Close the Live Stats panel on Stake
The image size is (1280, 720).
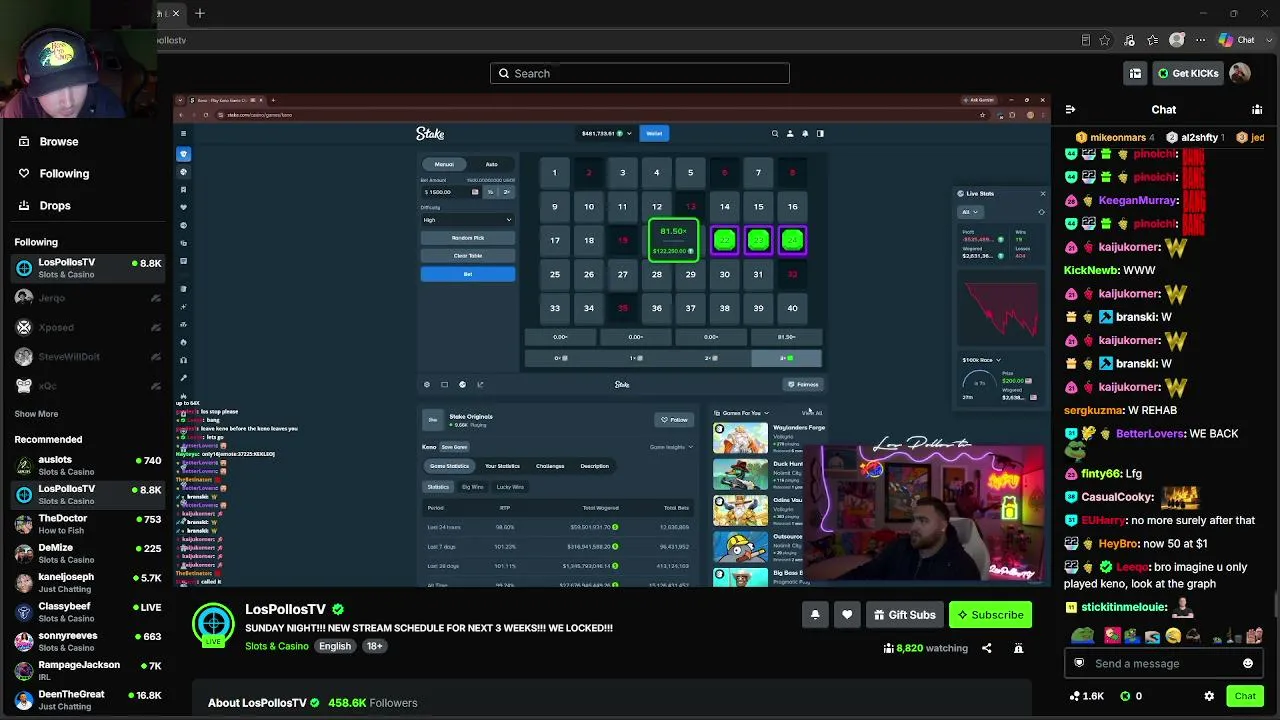click(1042, 193)
